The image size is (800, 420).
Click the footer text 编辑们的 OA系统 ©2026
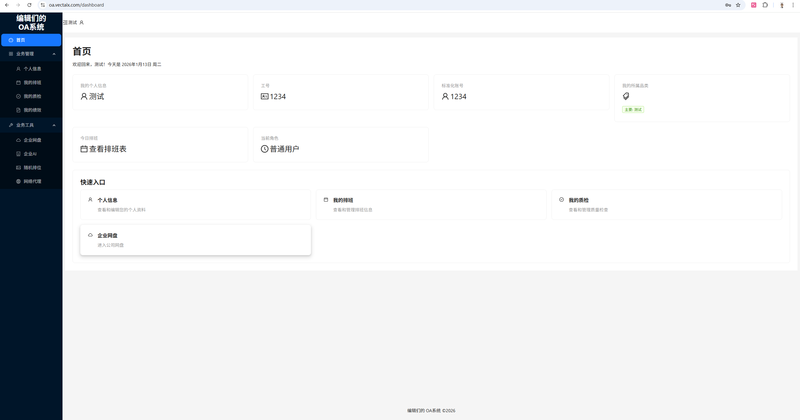(431, 411)
